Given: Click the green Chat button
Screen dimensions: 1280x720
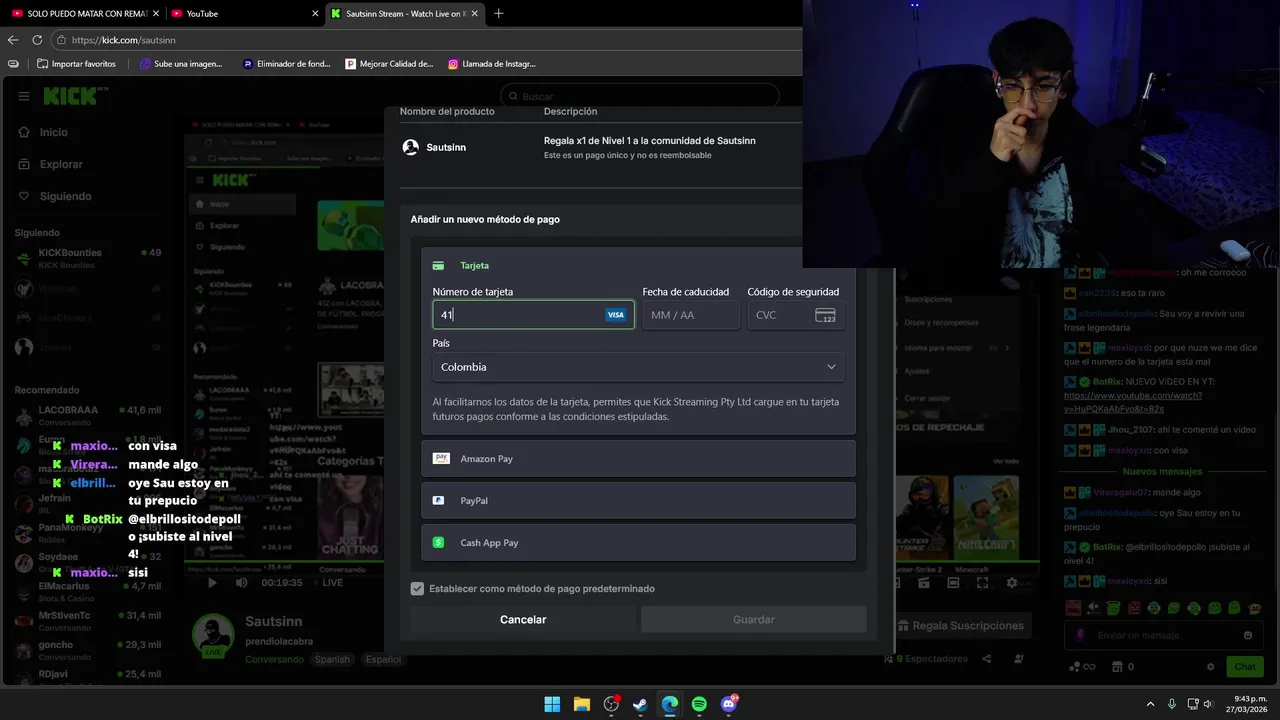Looking at the screenshot, I should 1245,667.
